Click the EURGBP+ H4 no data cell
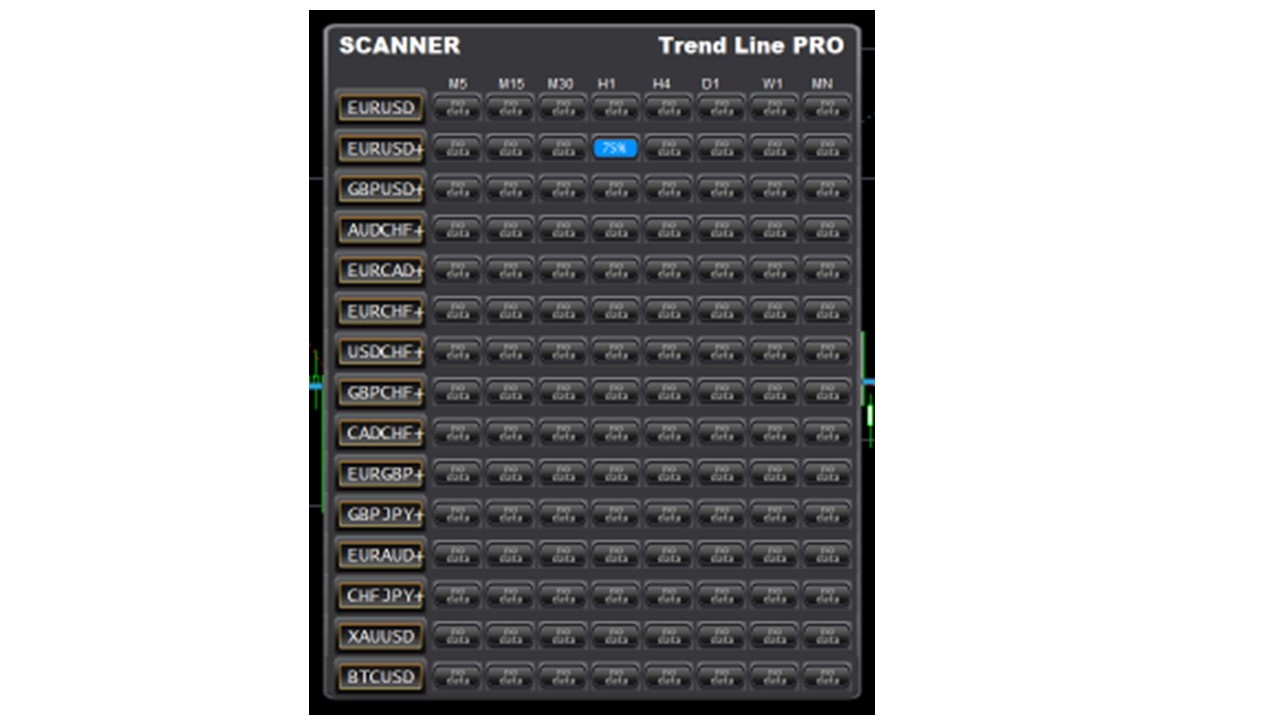Image resolution: width=1280 pixels, height=720 pixels. pyautogui.click(x=668, y=473)
